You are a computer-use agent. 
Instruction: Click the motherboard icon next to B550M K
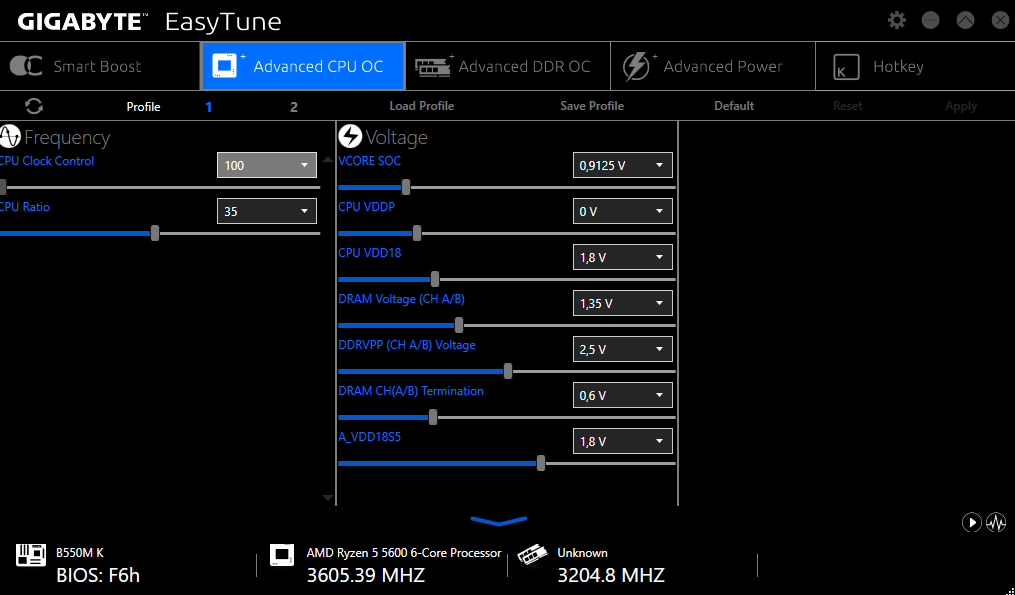(30, 556)
